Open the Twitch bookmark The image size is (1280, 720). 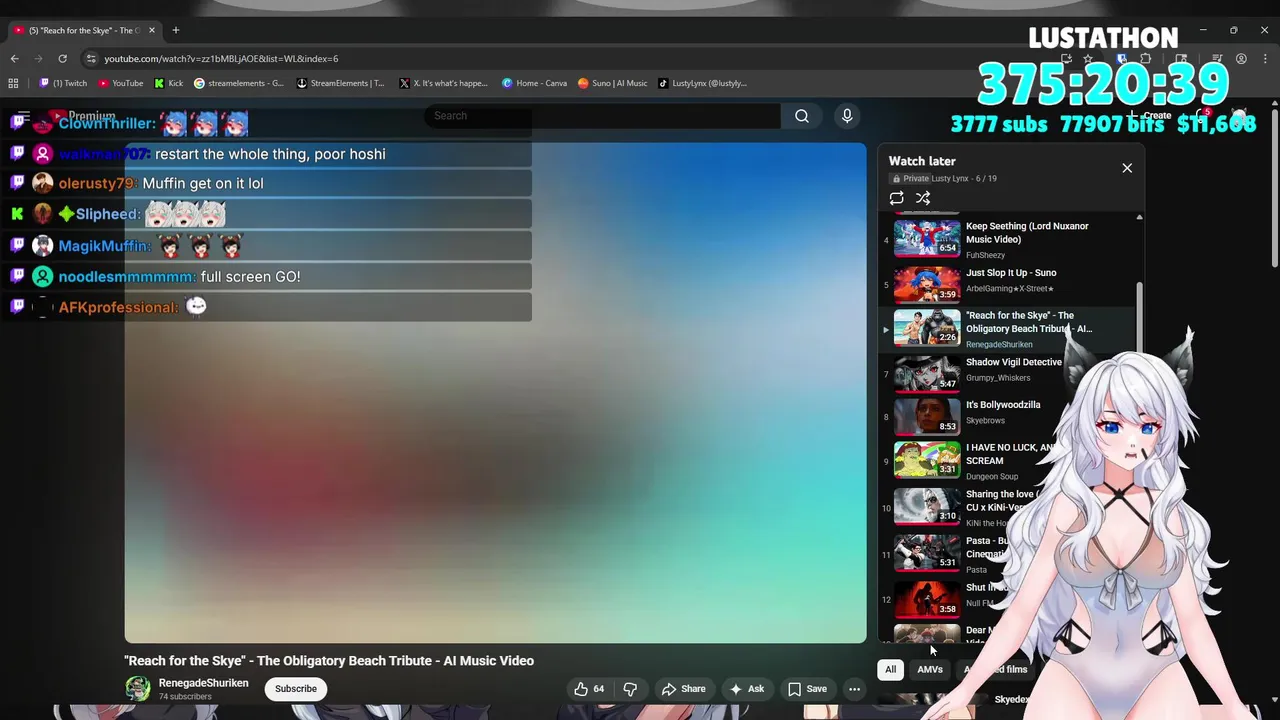click(63, 84)
